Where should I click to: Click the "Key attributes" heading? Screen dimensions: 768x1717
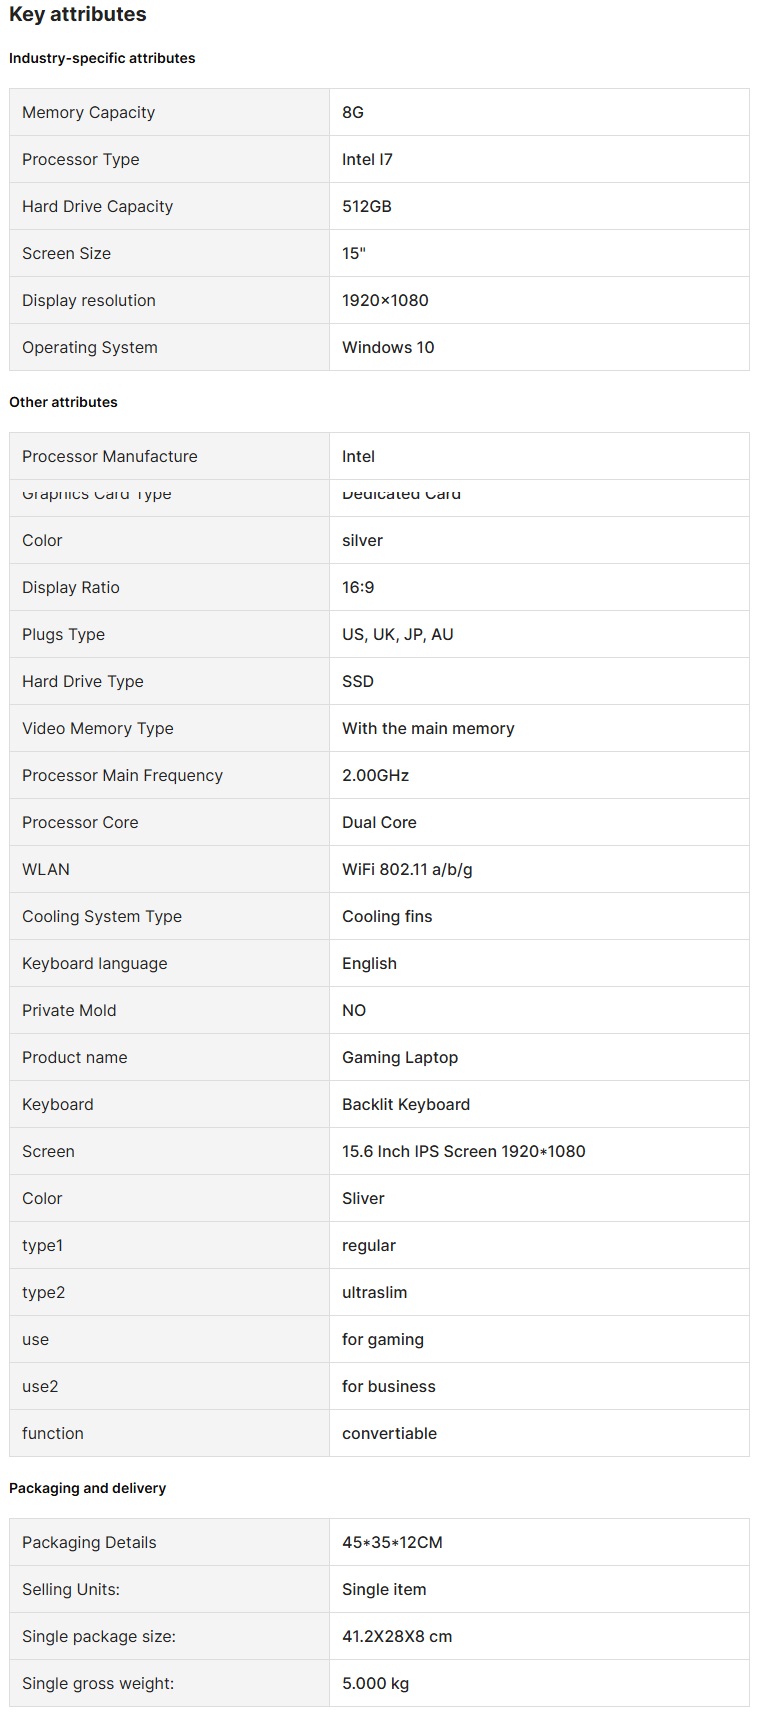click(x=78, y=15)
